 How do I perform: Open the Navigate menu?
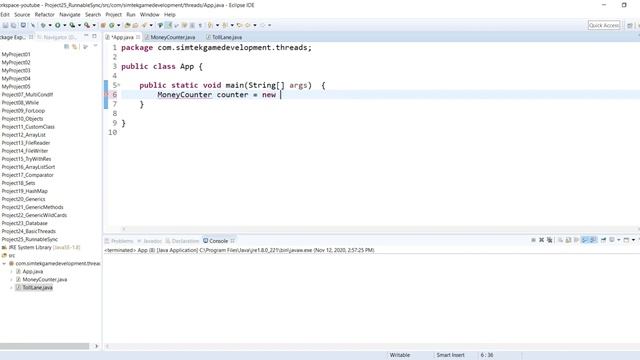[70, 15]
